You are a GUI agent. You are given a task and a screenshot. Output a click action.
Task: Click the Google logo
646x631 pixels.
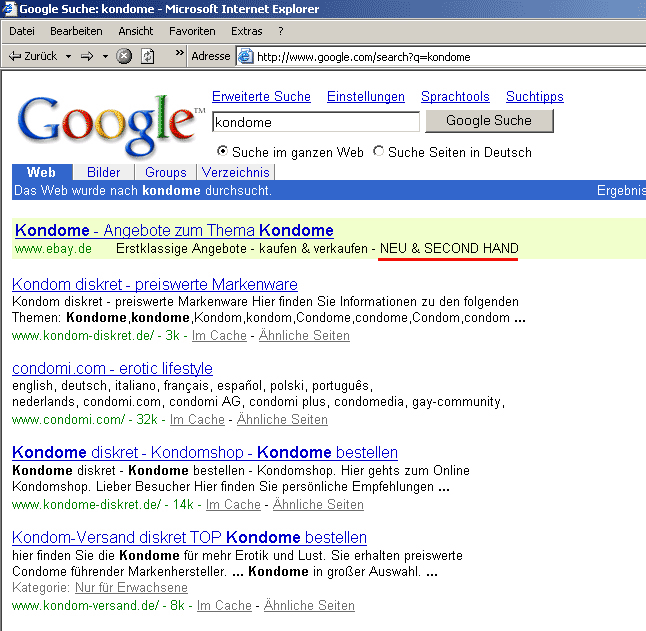coord(109,125)
